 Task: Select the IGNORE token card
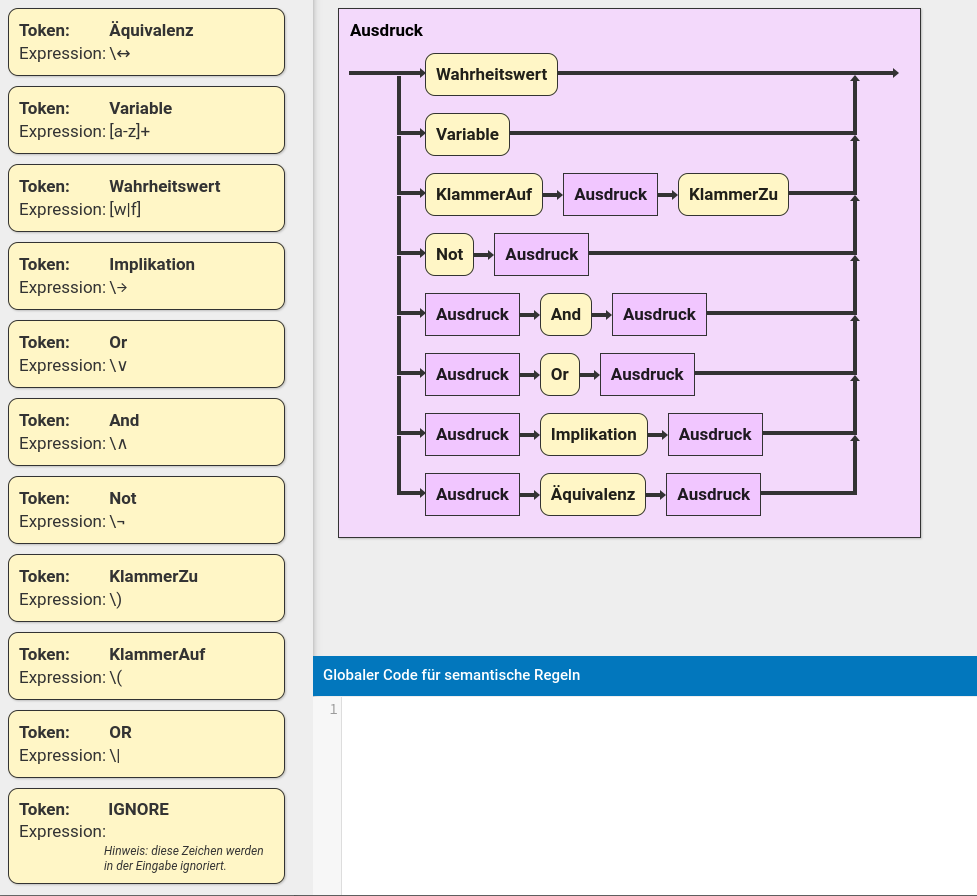[146, 836]
